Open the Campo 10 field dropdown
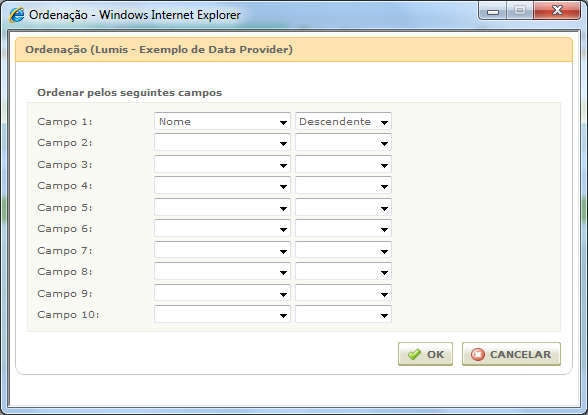 tap(222, 315)
